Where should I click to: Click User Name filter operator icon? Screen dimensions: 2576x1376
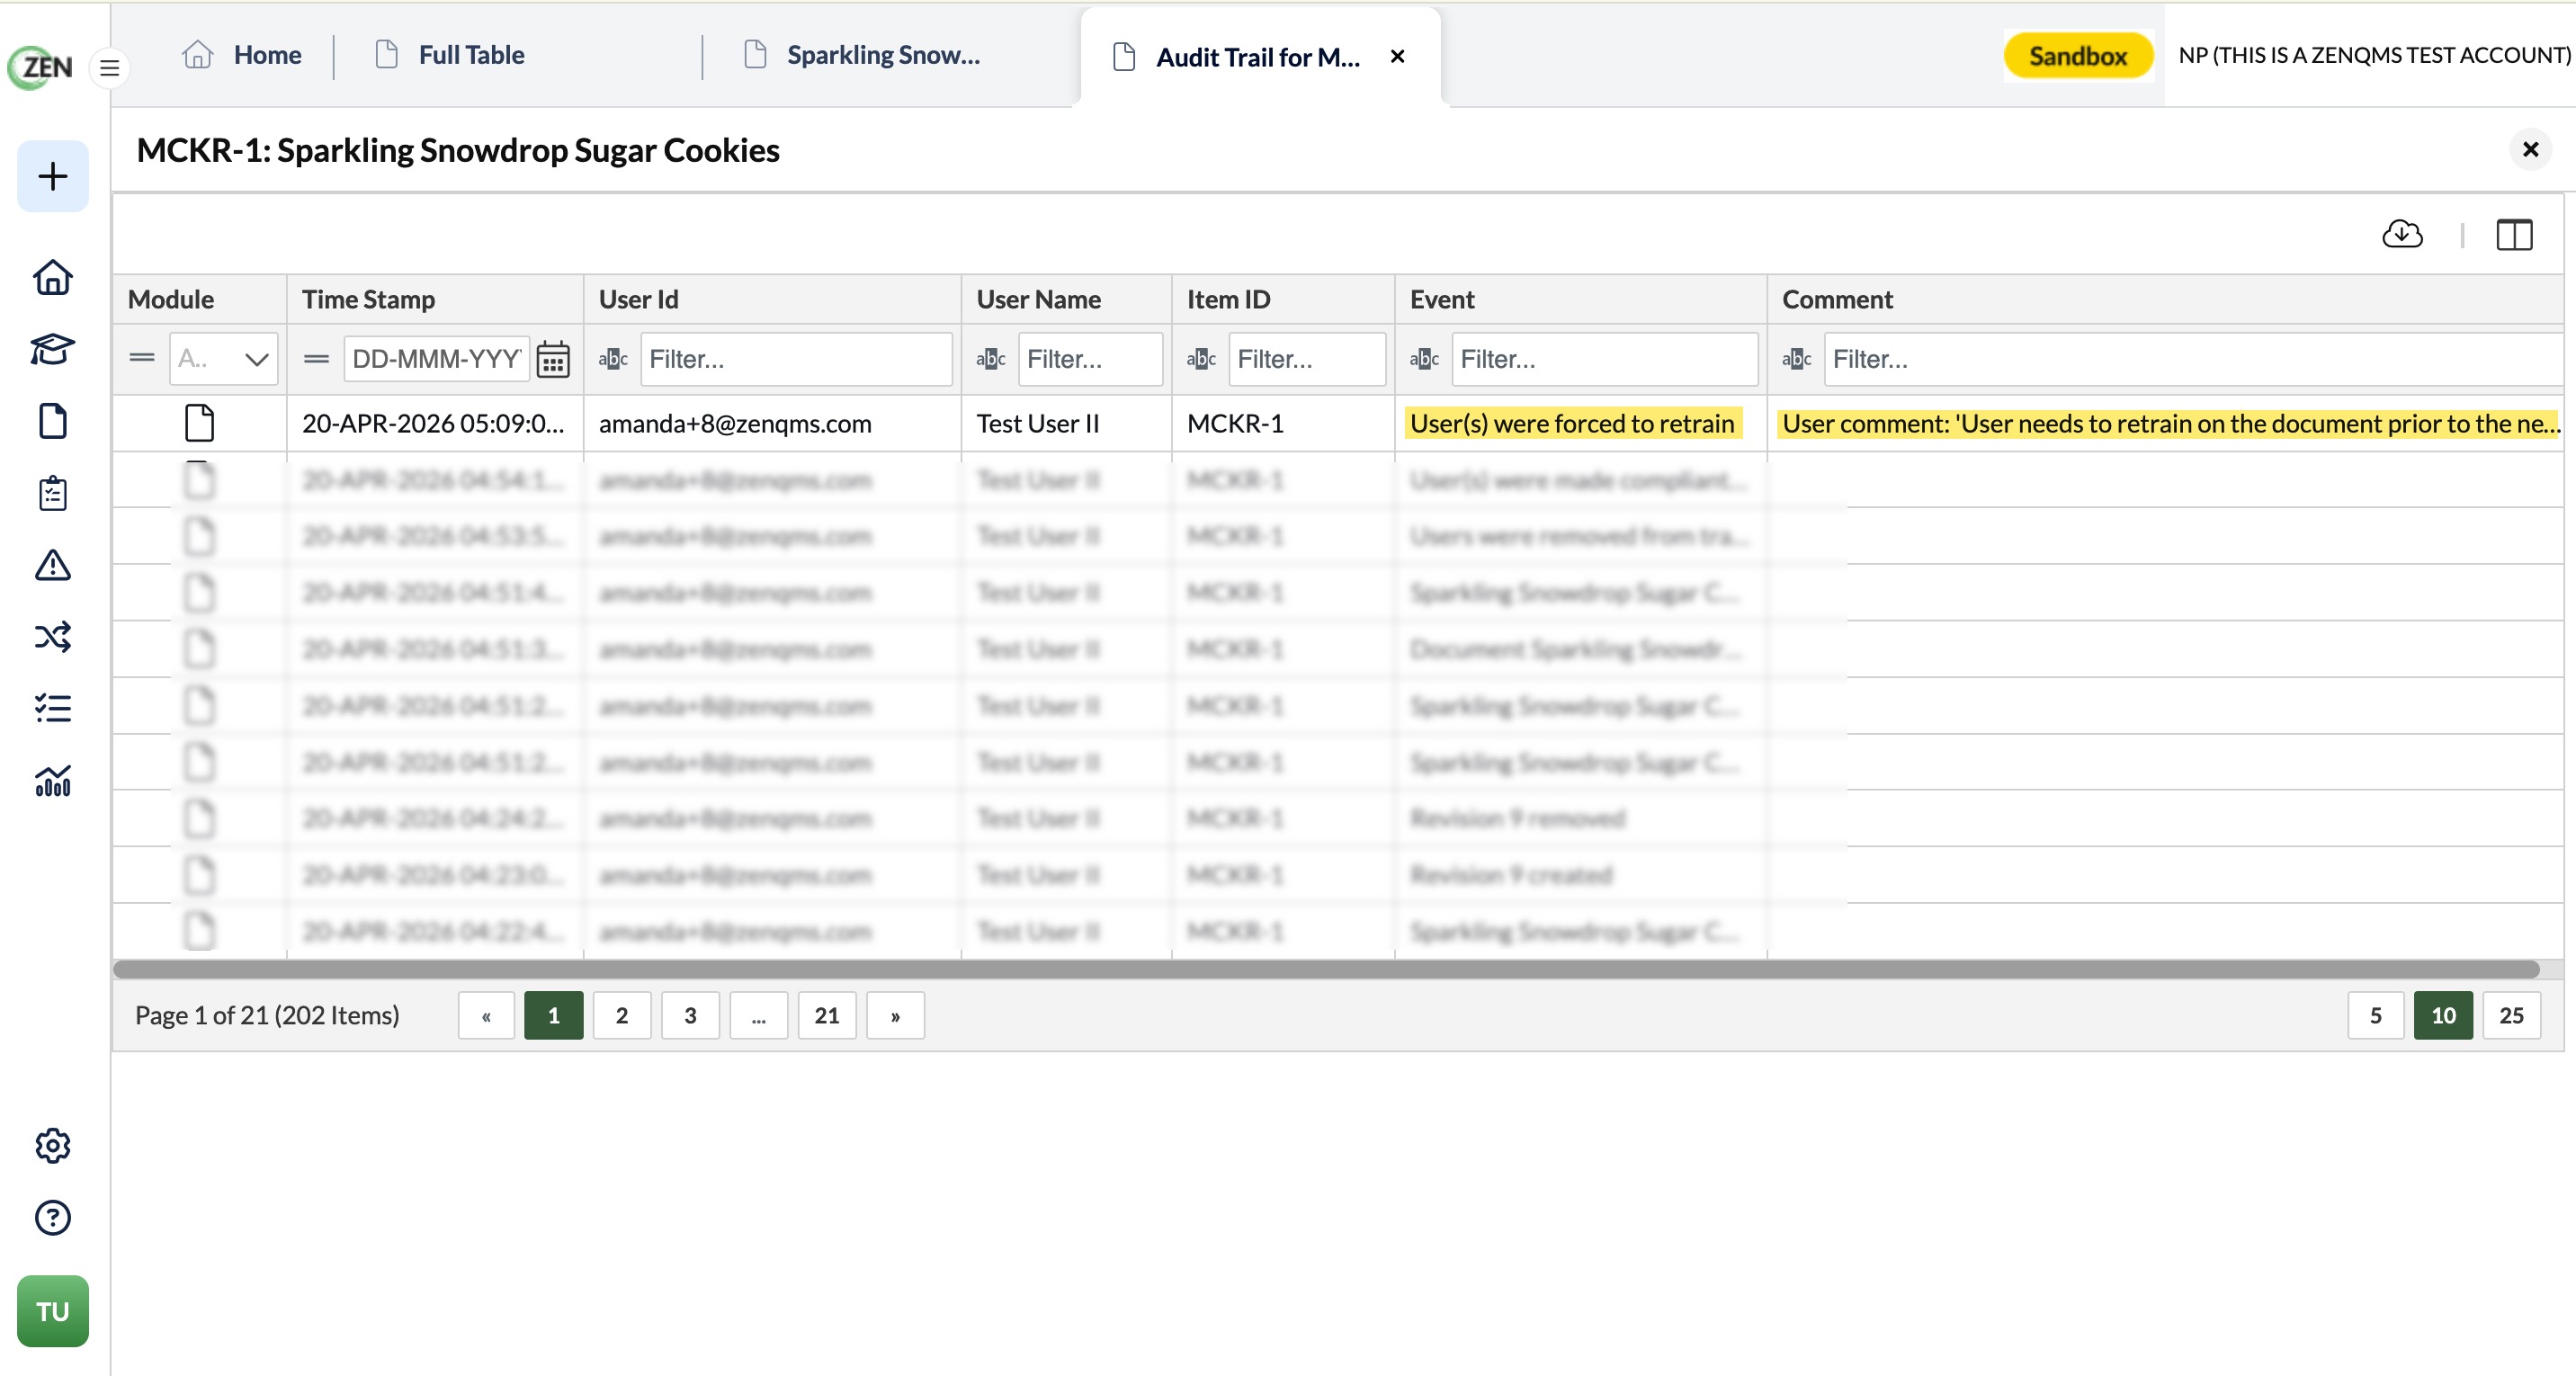(991, 359)
